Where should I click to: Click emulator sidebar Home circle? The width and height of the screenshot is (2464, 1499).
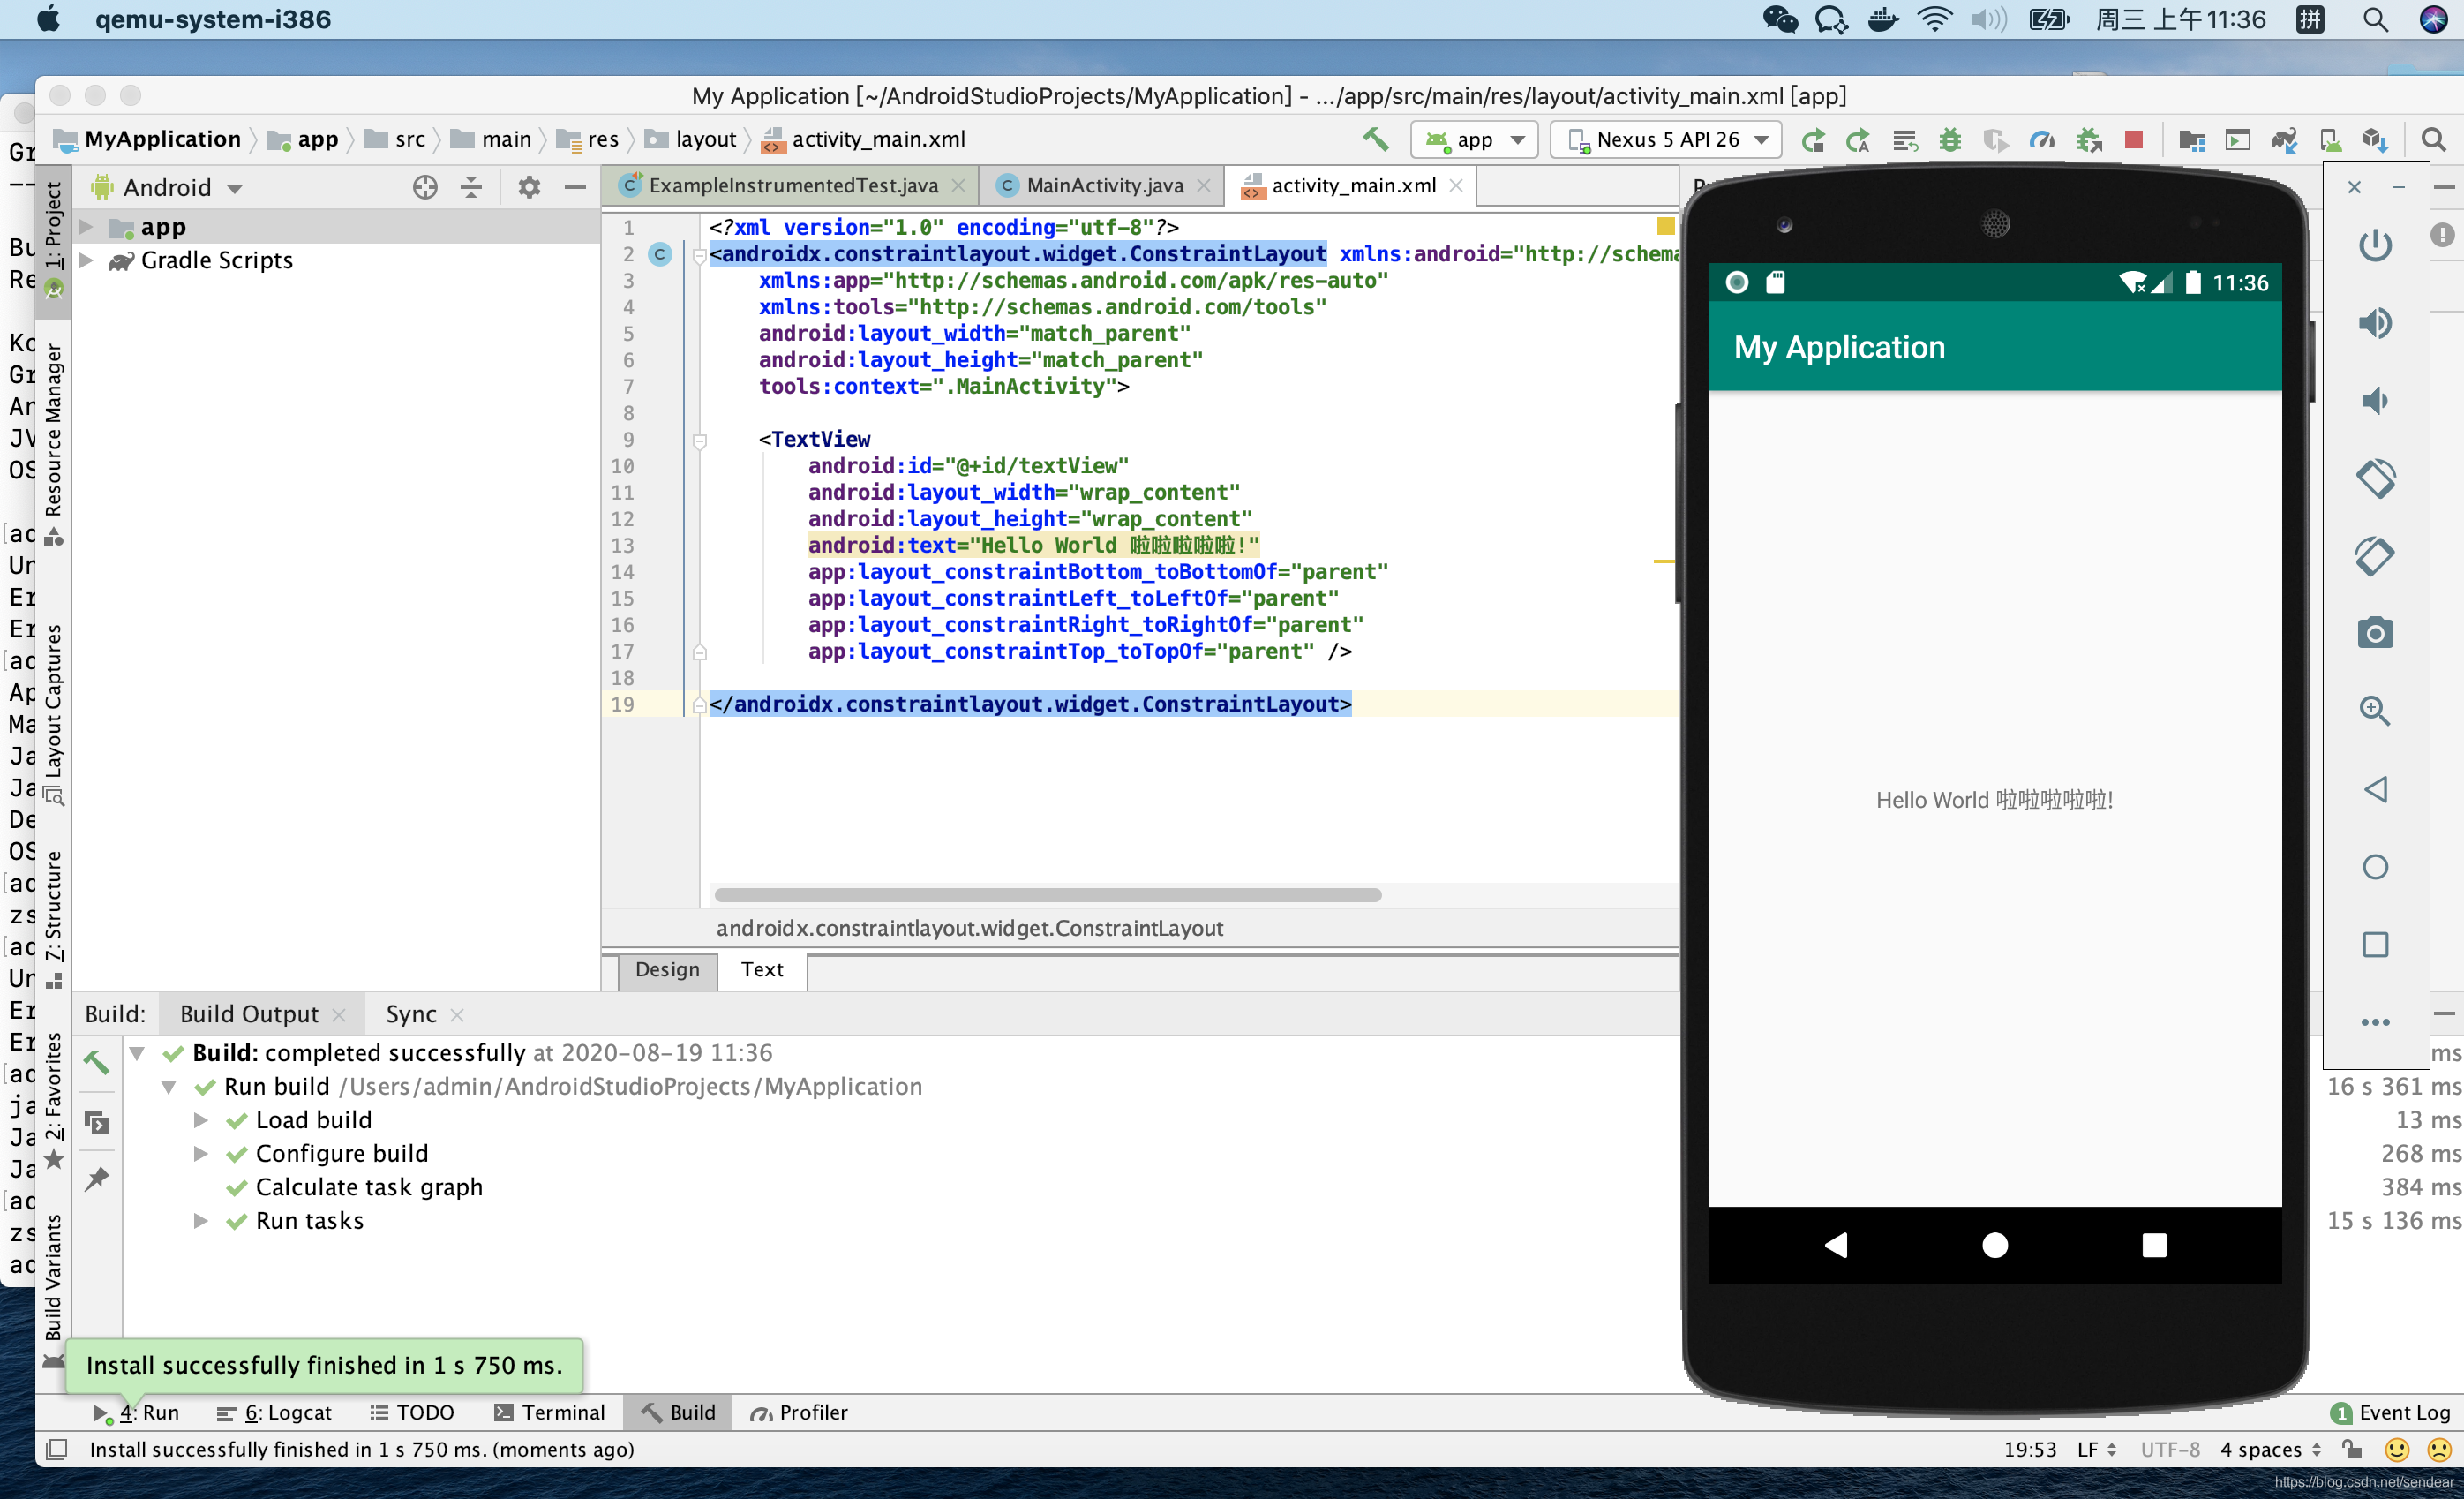[x=2375, y=867]
